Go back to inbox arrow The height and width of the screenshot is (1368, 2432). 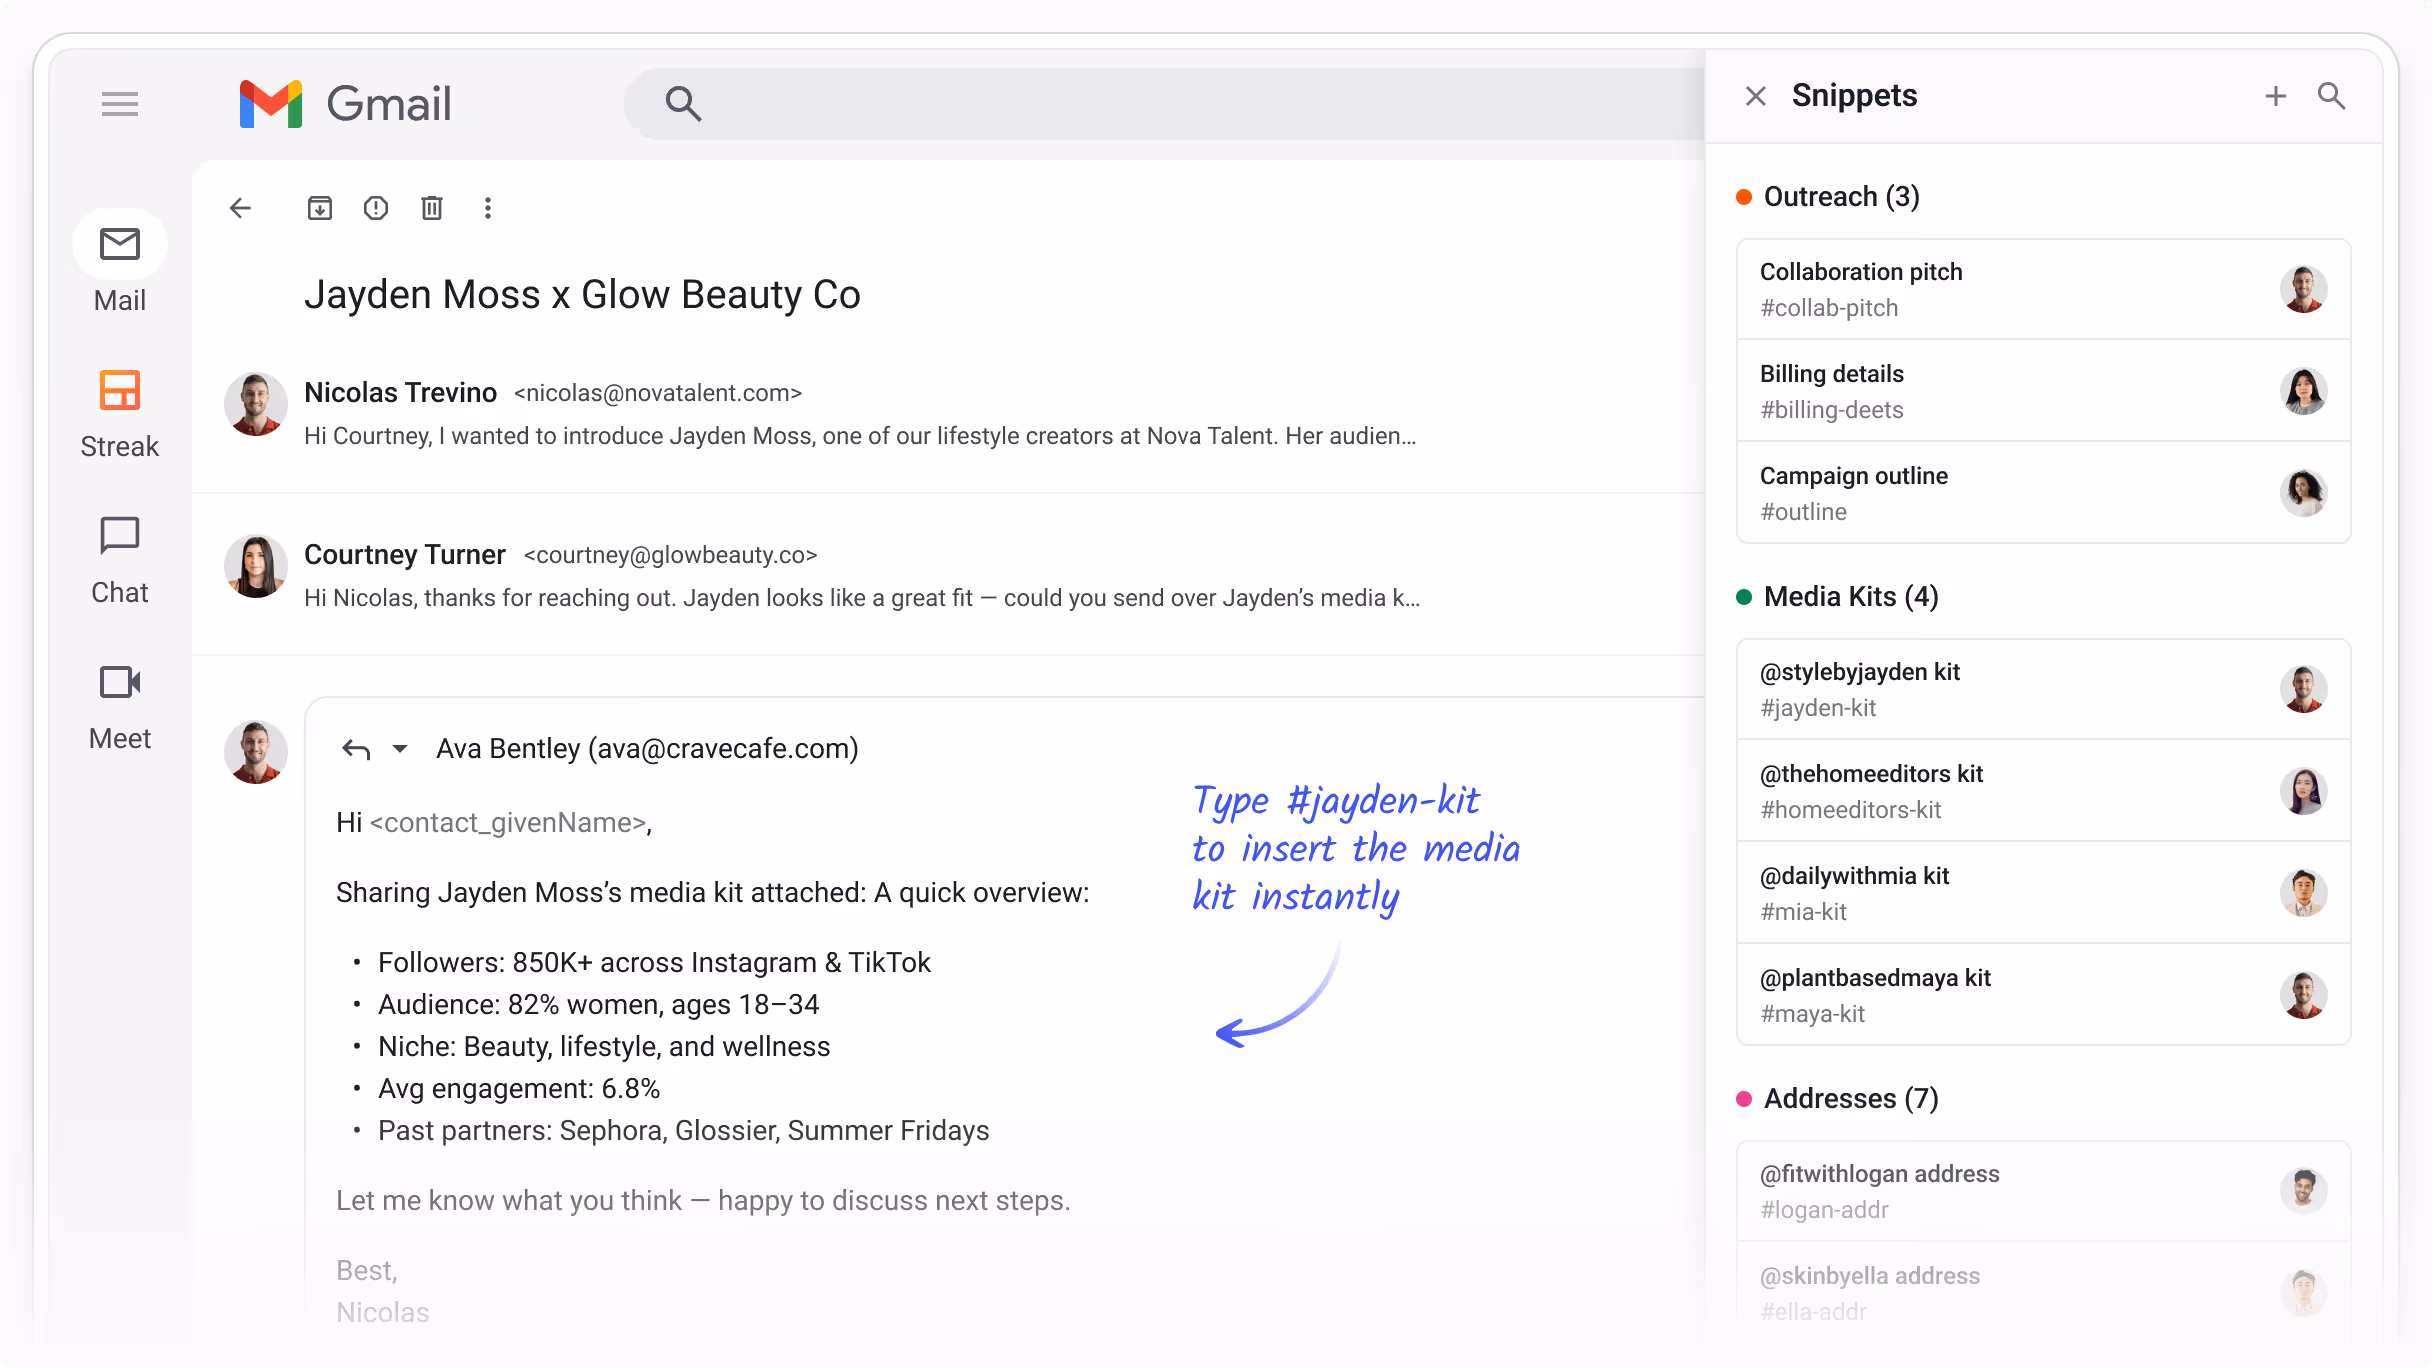click(240, 208)
